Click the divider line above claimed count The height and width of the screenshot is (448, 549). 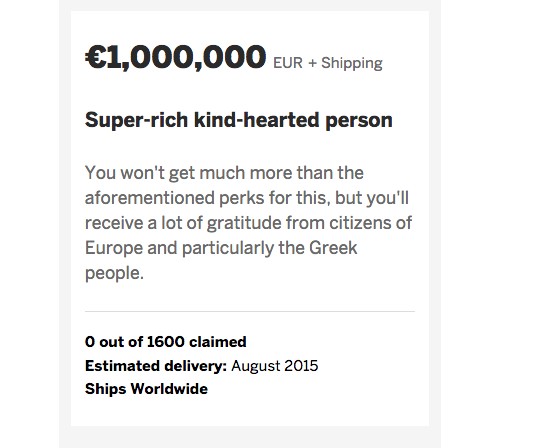click(250, 311)
